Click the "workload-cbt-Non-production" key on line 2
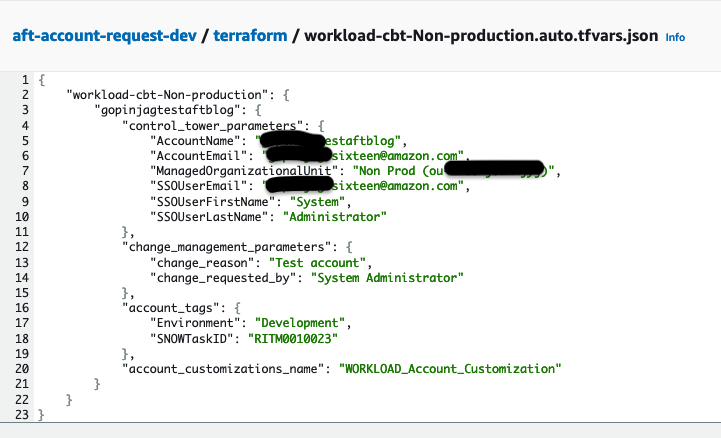721x438 pixels. point(167,95)
